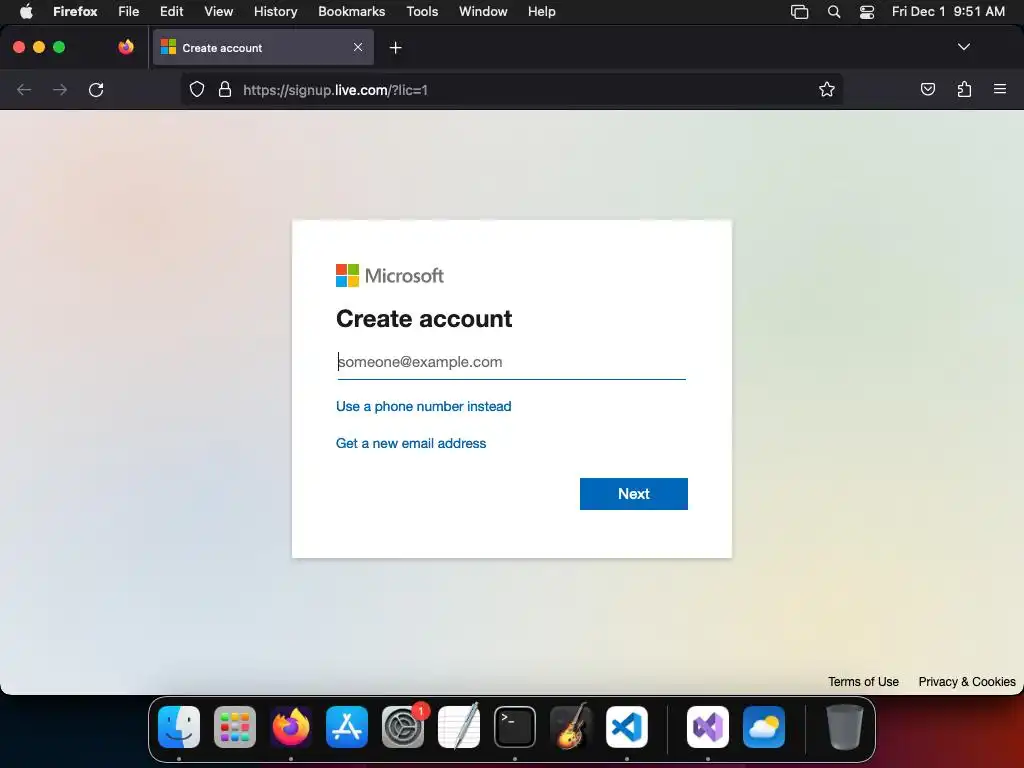Image resolution: width=1024 pixels, height=768 pixels.
Task: Open Terminal from the Dock
Action: point(515,727)
